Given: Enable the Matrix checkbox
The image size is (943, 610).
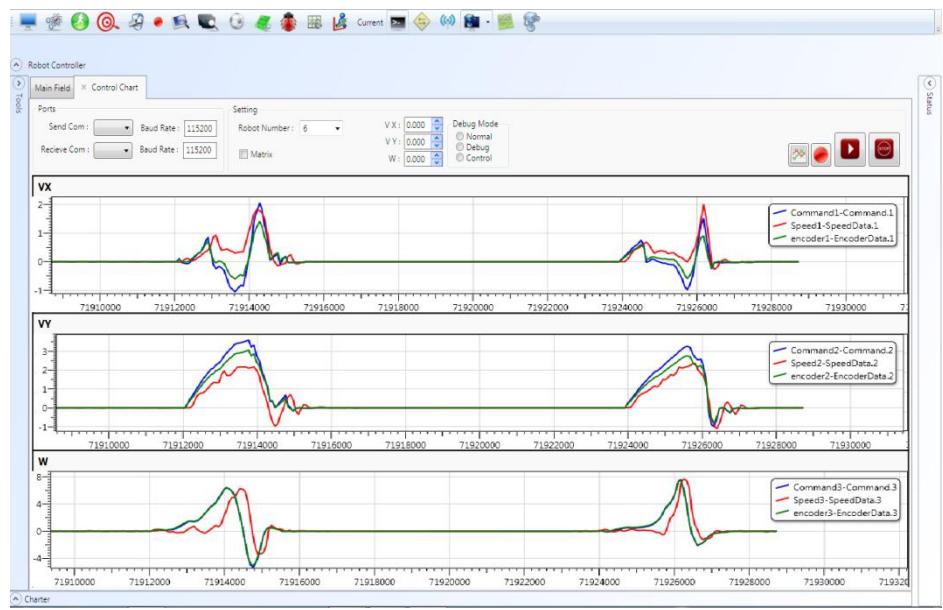Looking at the screenshot, I should [x=244, y=155].
